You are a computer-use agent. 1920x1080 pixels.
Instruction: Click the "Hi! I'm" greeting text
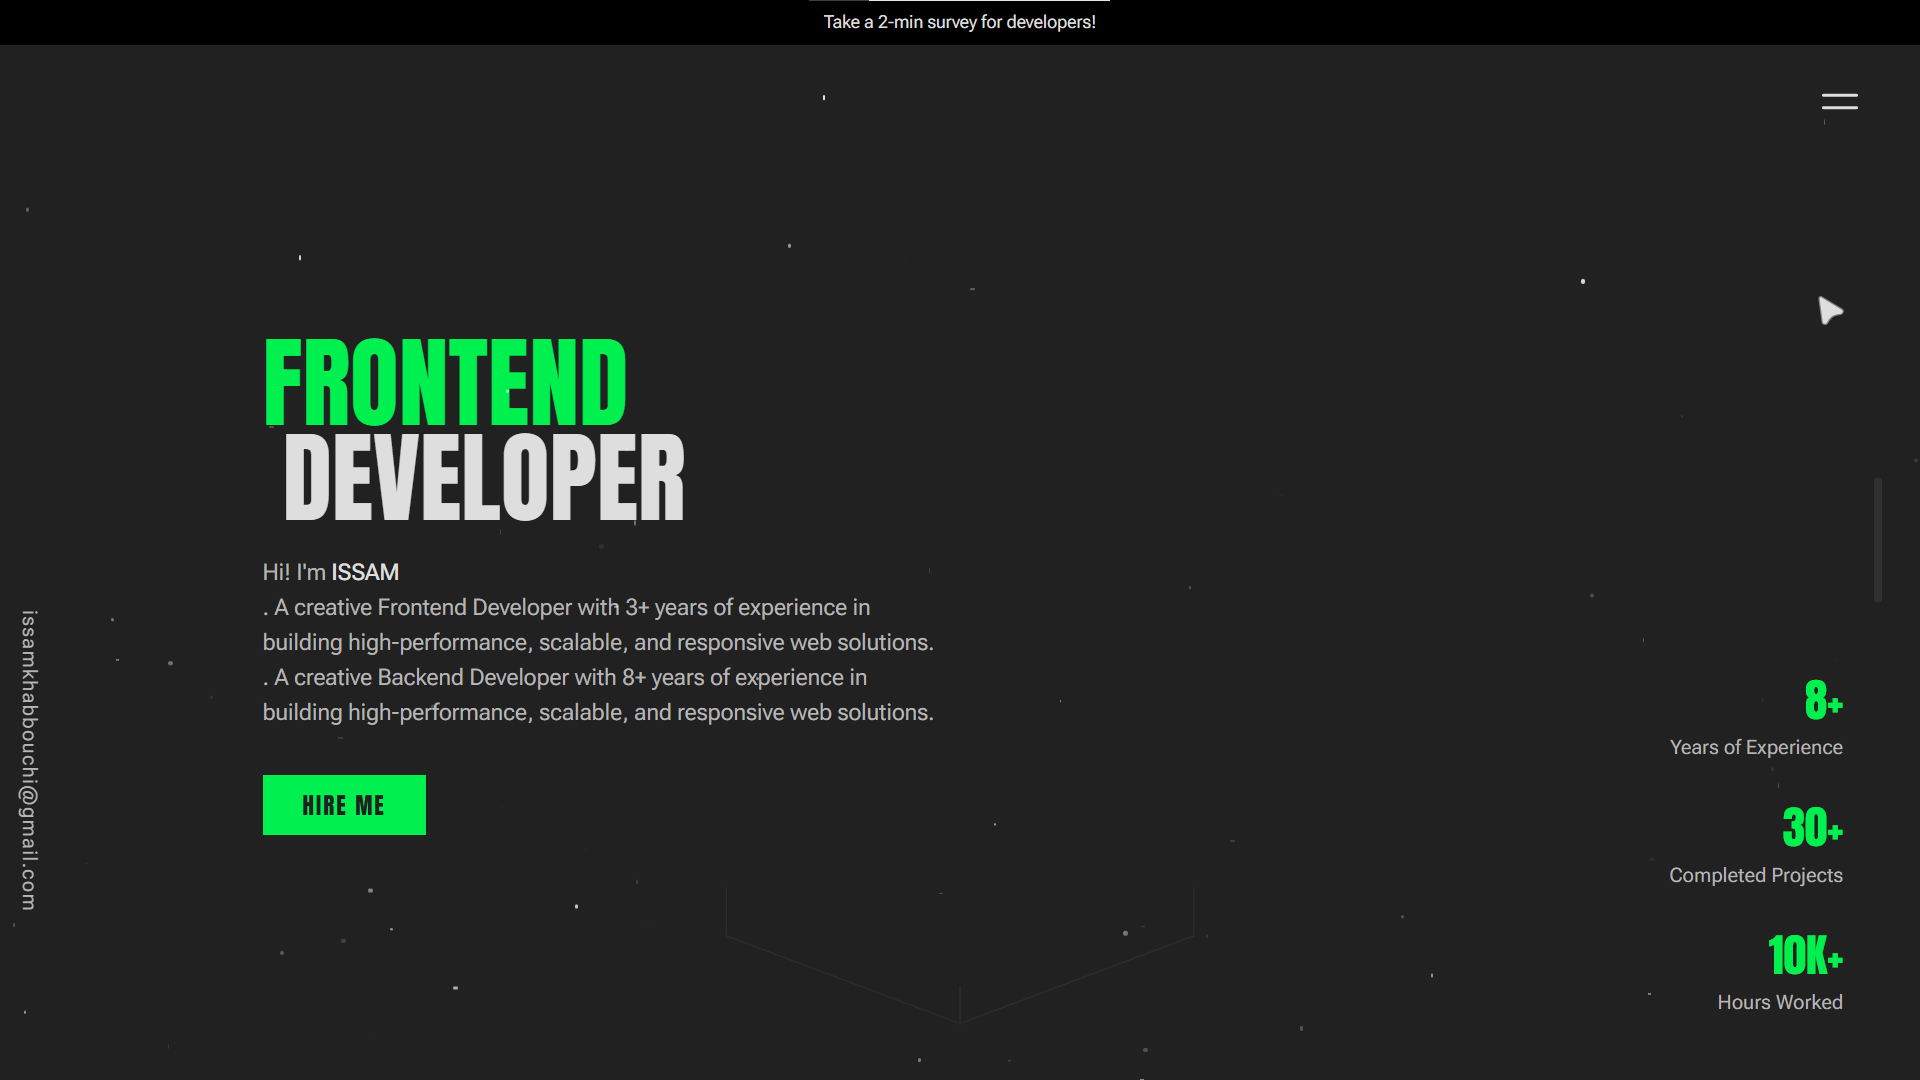pyautogui.click(x=294, y=572)
